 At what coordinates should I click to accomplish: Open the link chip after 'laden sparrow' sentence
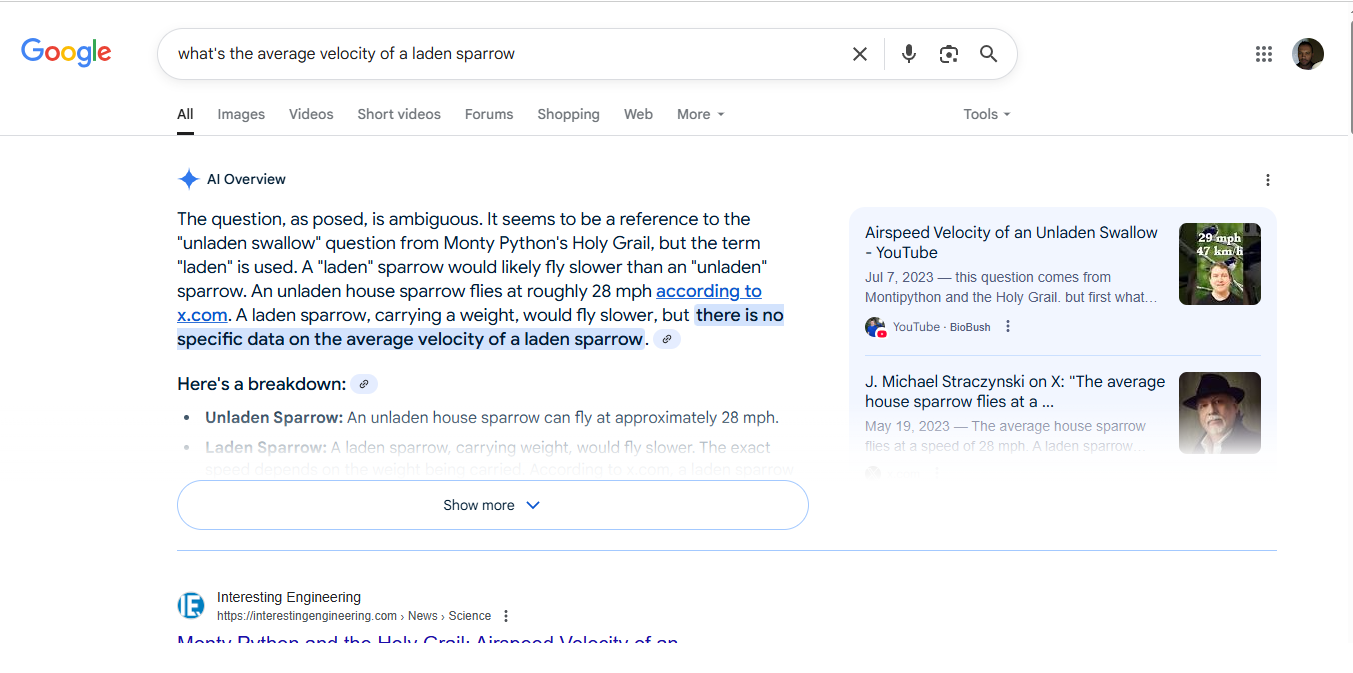[x=666, y=339]
